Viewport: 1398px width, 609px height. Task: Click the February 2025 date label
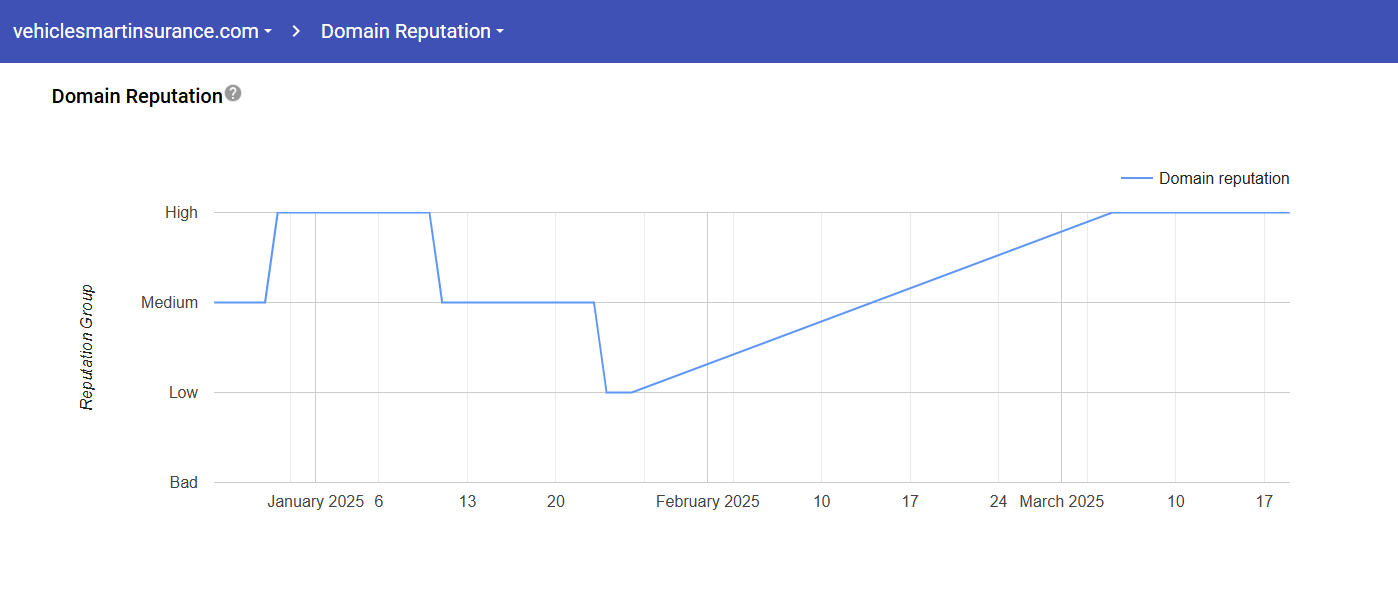click(x=707, y=502)
